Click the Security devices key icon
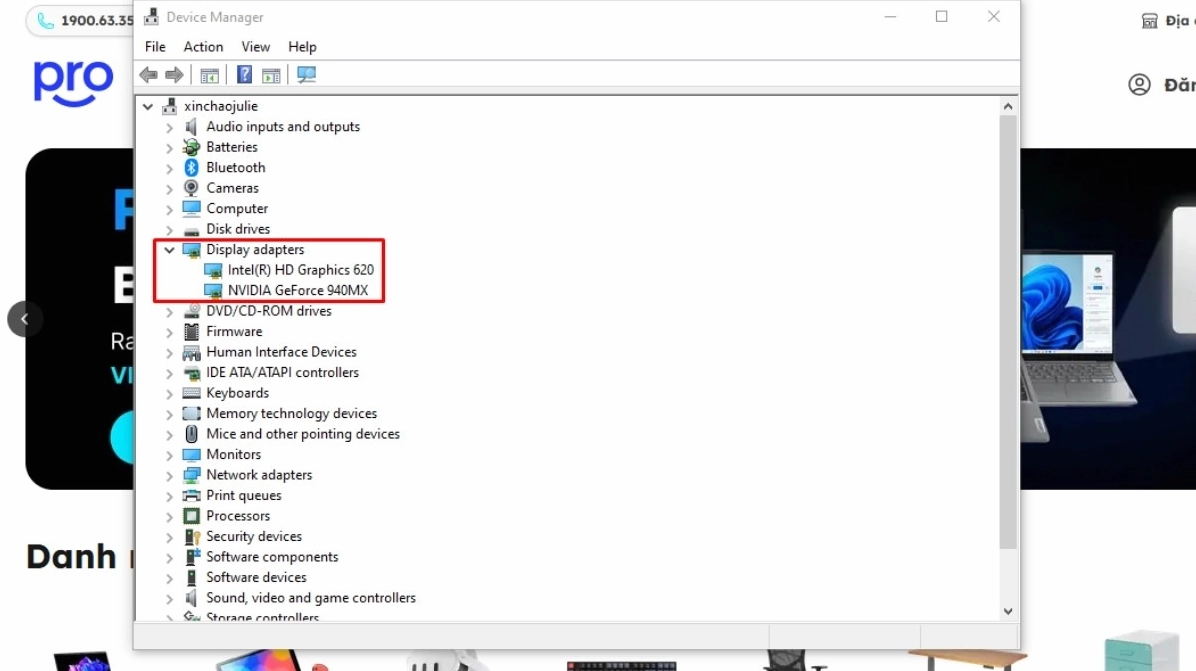Image resolution: width=1196 pixels, height=671 pixels. pyautogui.click(x=192, y=537)
